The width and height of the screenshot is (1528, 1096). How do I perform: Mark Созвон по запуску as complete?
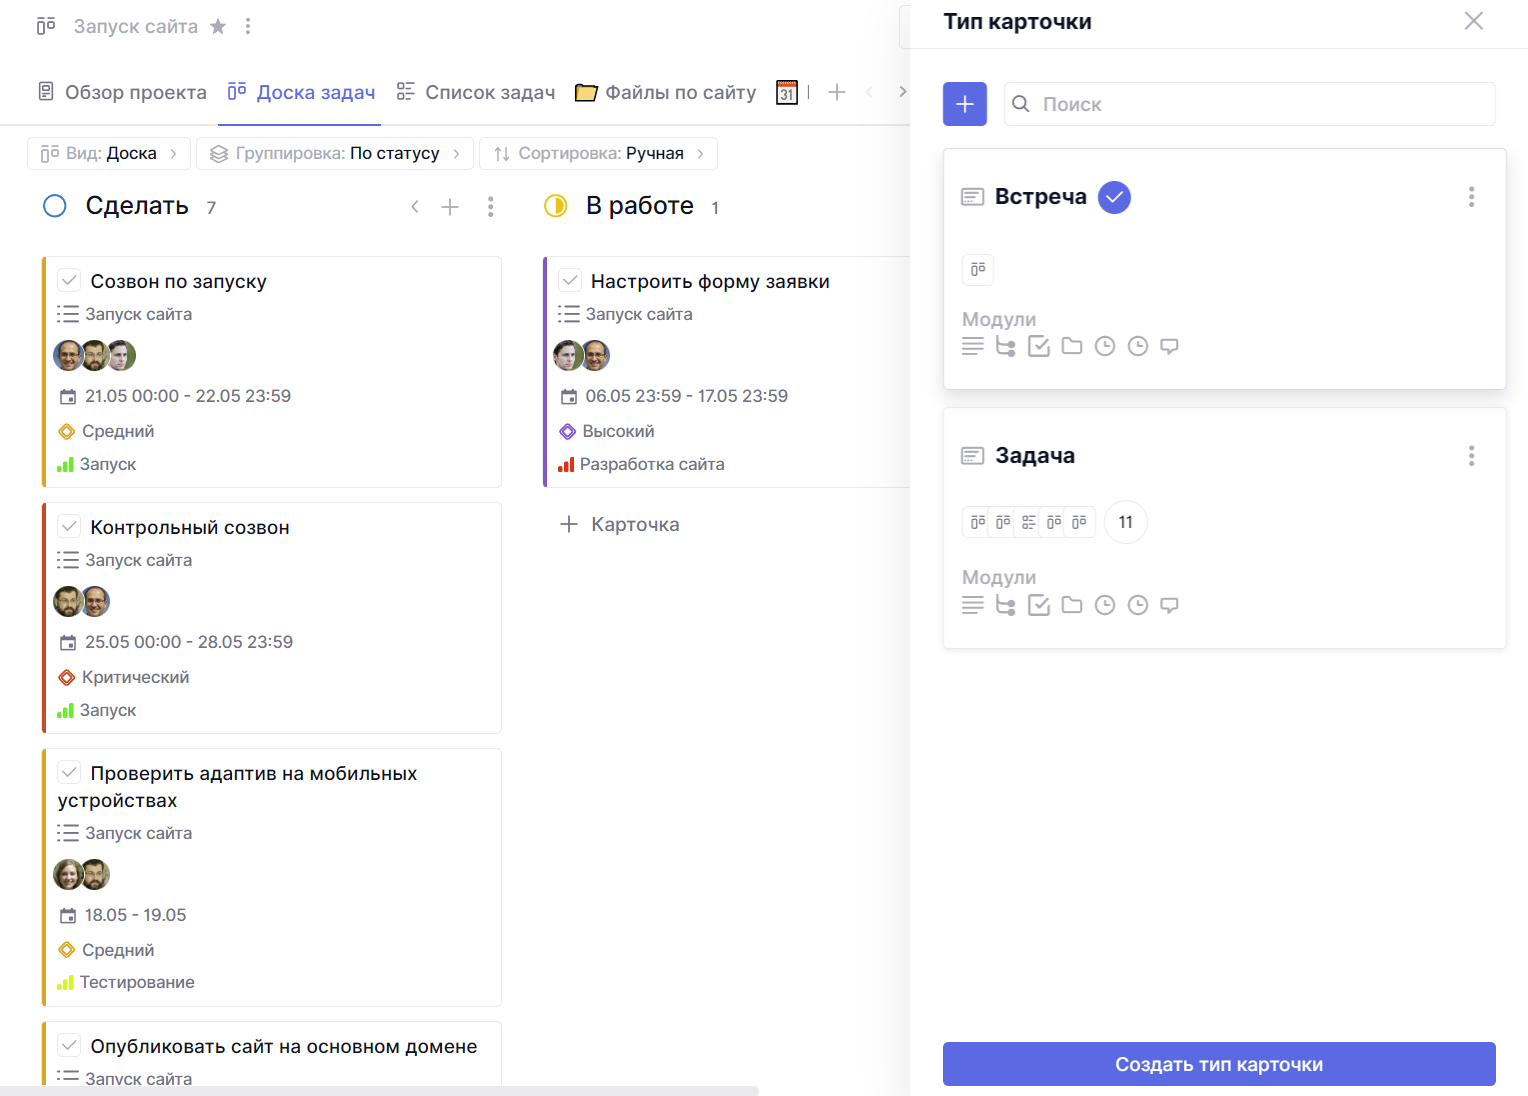point(69,280)
